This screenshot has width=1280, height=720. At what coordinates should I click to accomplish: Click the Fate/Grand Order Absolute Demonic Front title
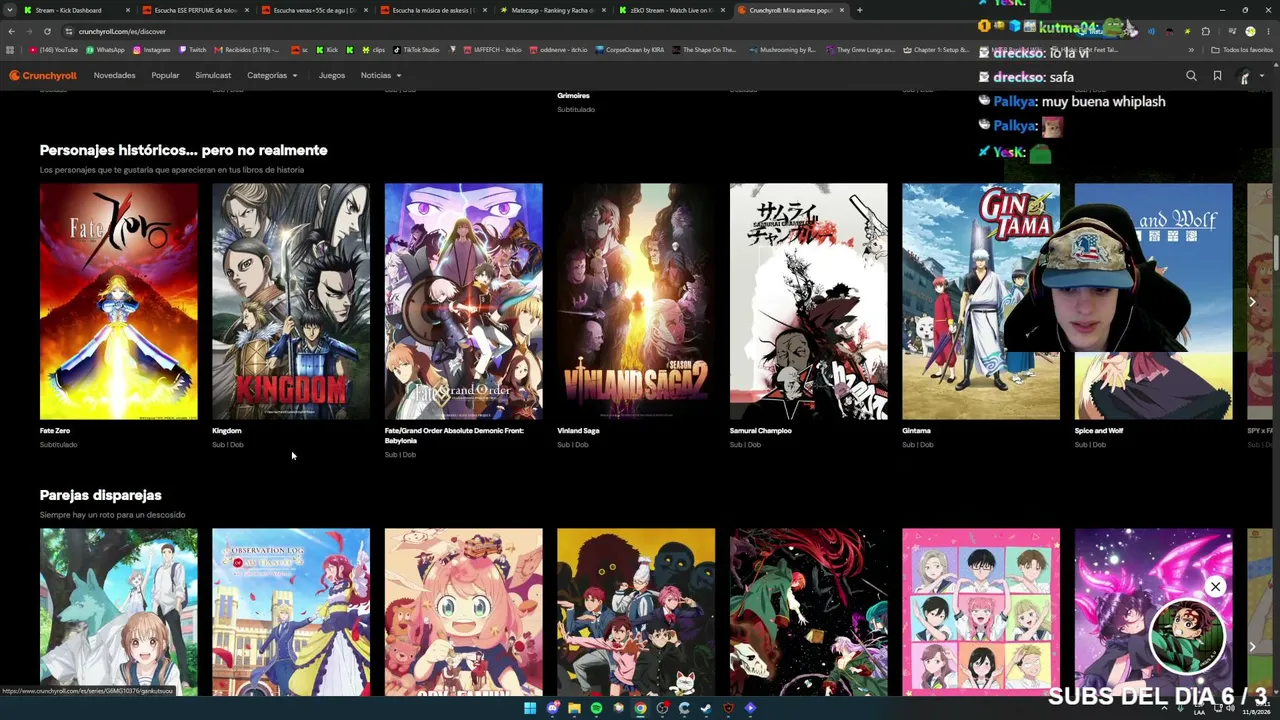click(454, 436)
